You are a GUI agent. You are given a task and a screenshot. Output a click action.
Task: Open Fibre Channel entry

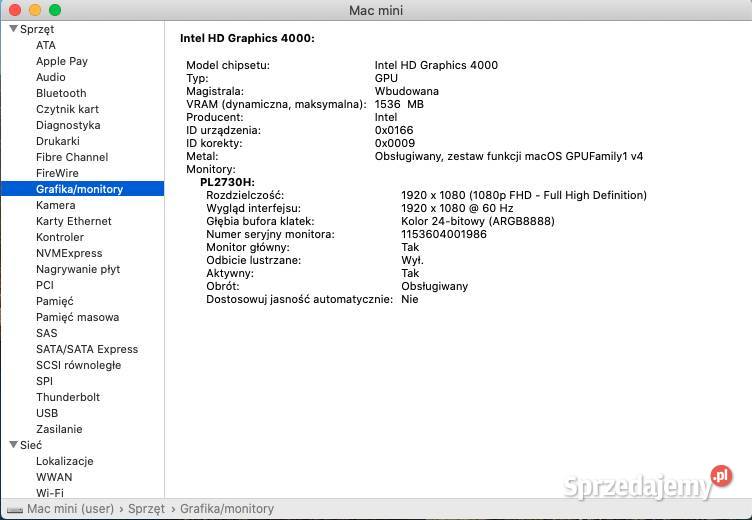pos(72,157)
